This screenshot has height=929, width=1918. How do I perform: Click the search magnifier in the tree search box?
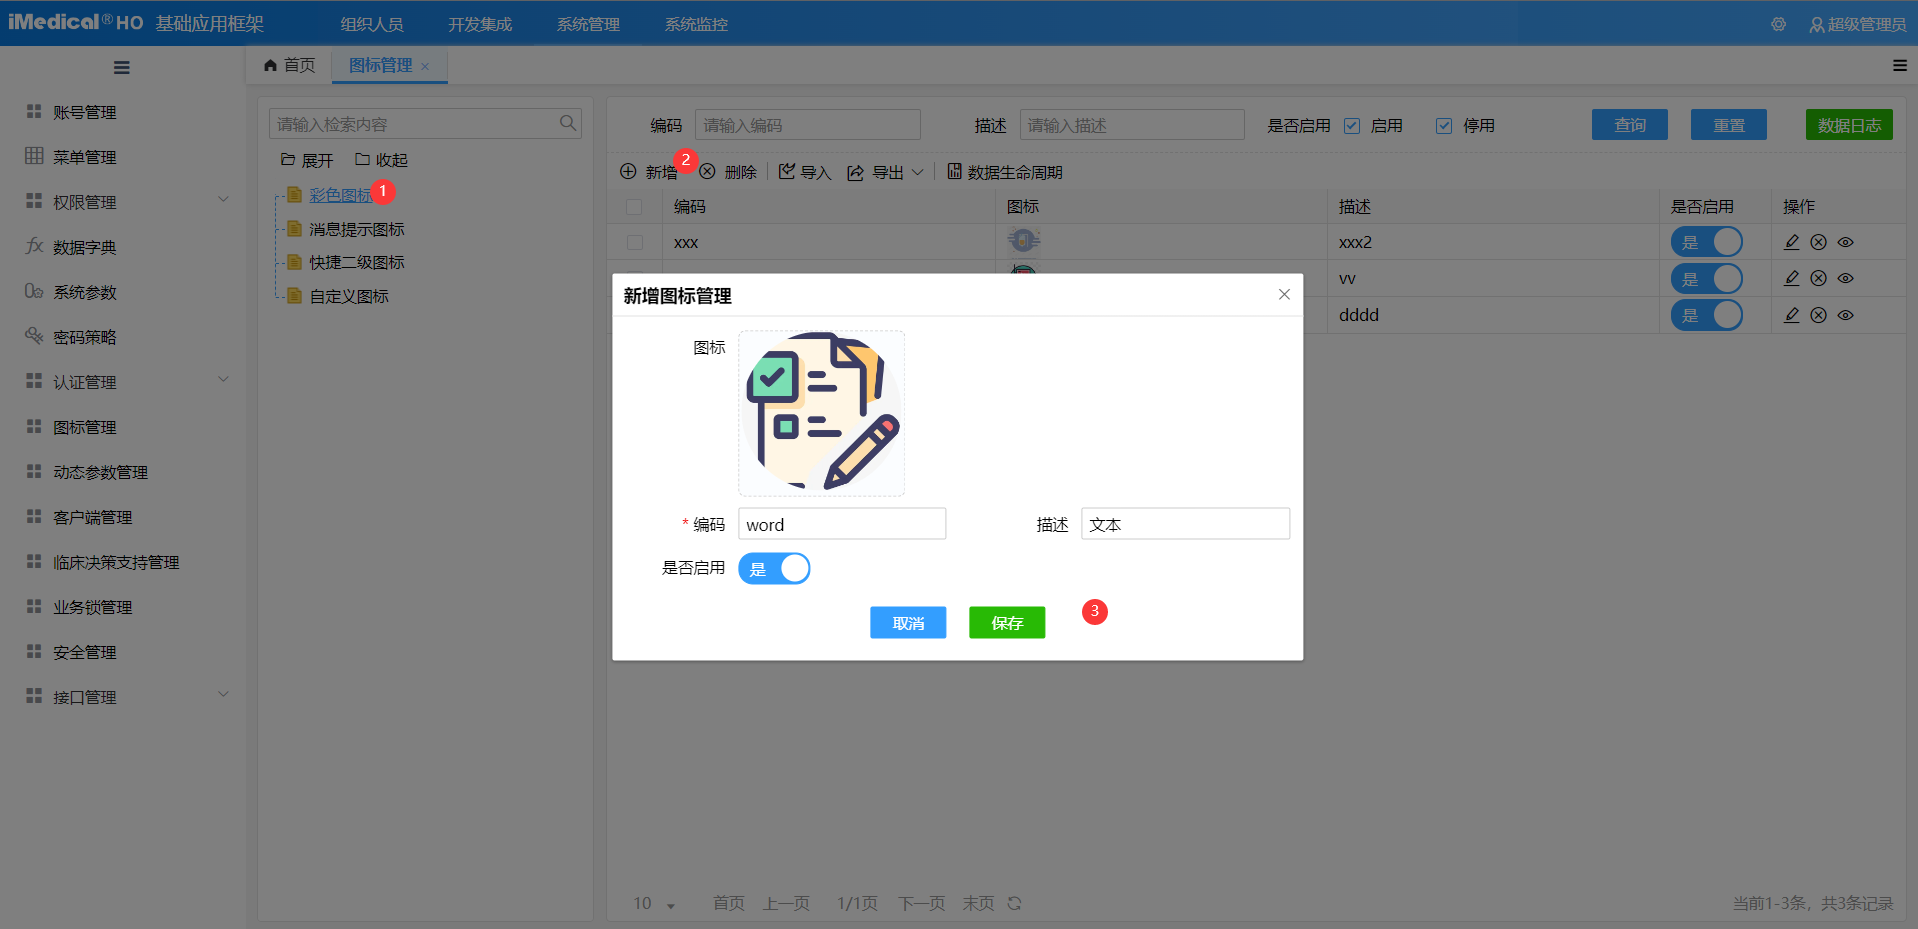[x=567, y=123]
